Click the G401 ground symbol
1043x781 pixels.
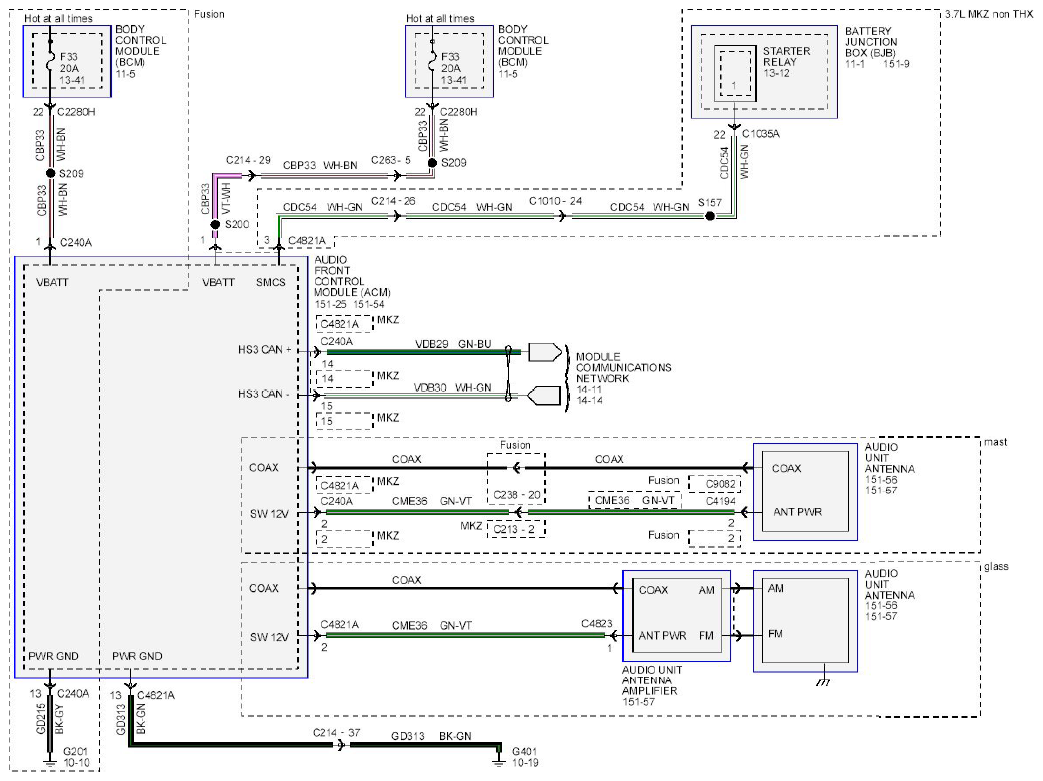(x=499, y=758)
